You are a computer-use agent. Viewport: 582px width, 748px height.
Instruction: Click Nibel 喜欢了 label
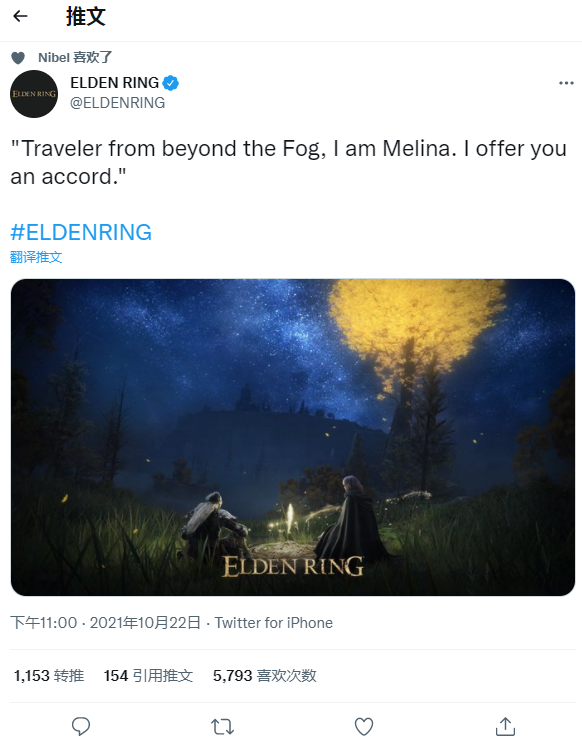(75, 58)
